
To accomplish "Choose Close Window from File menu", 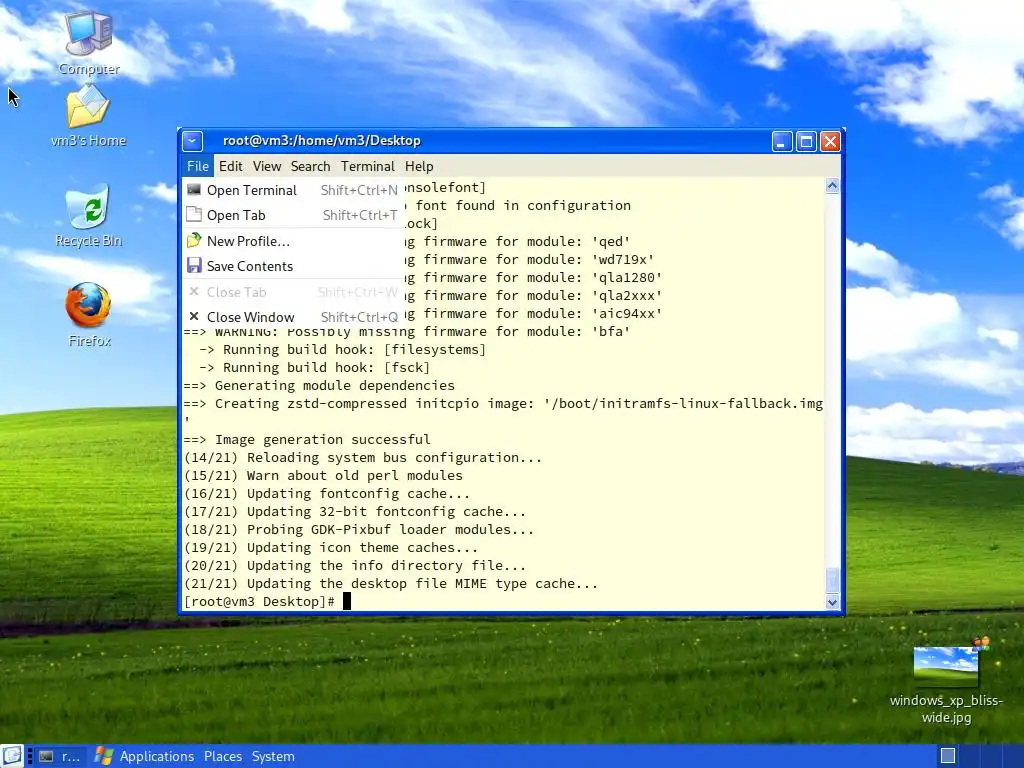I will (x=292, y=317).
